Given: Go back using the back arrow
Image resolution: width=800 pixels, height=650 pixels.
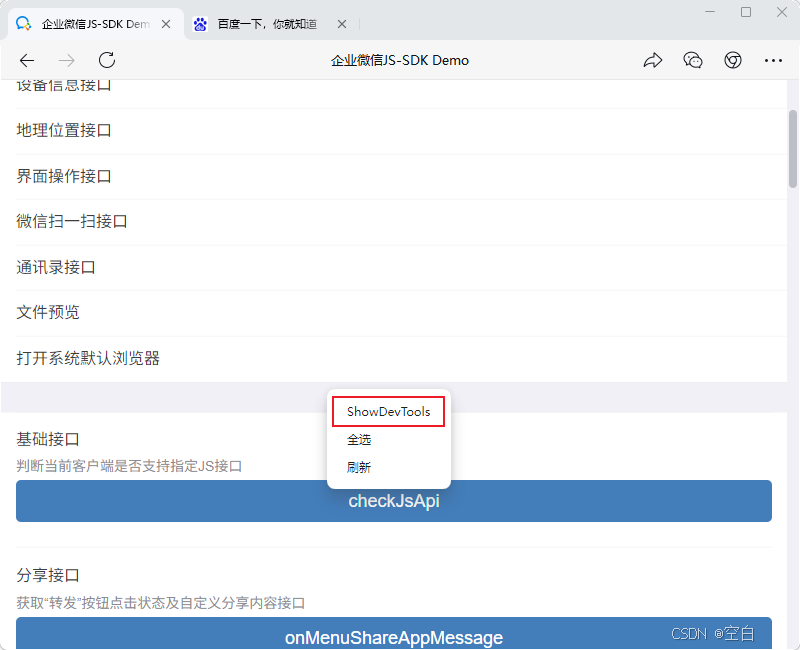Looking at the screenshot, I should point(27,61).
